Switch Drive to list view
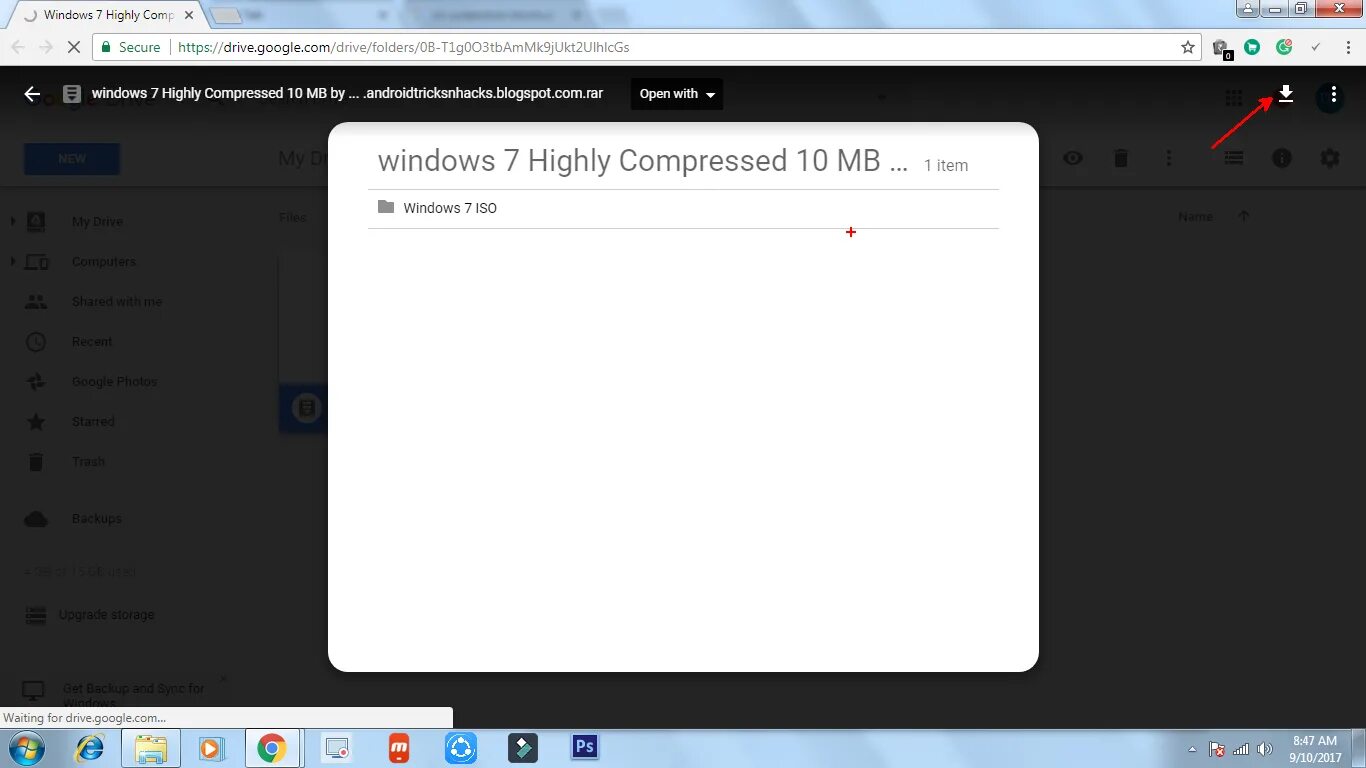This screenshot has height=768, width=1366. [x=1234, y=158]
